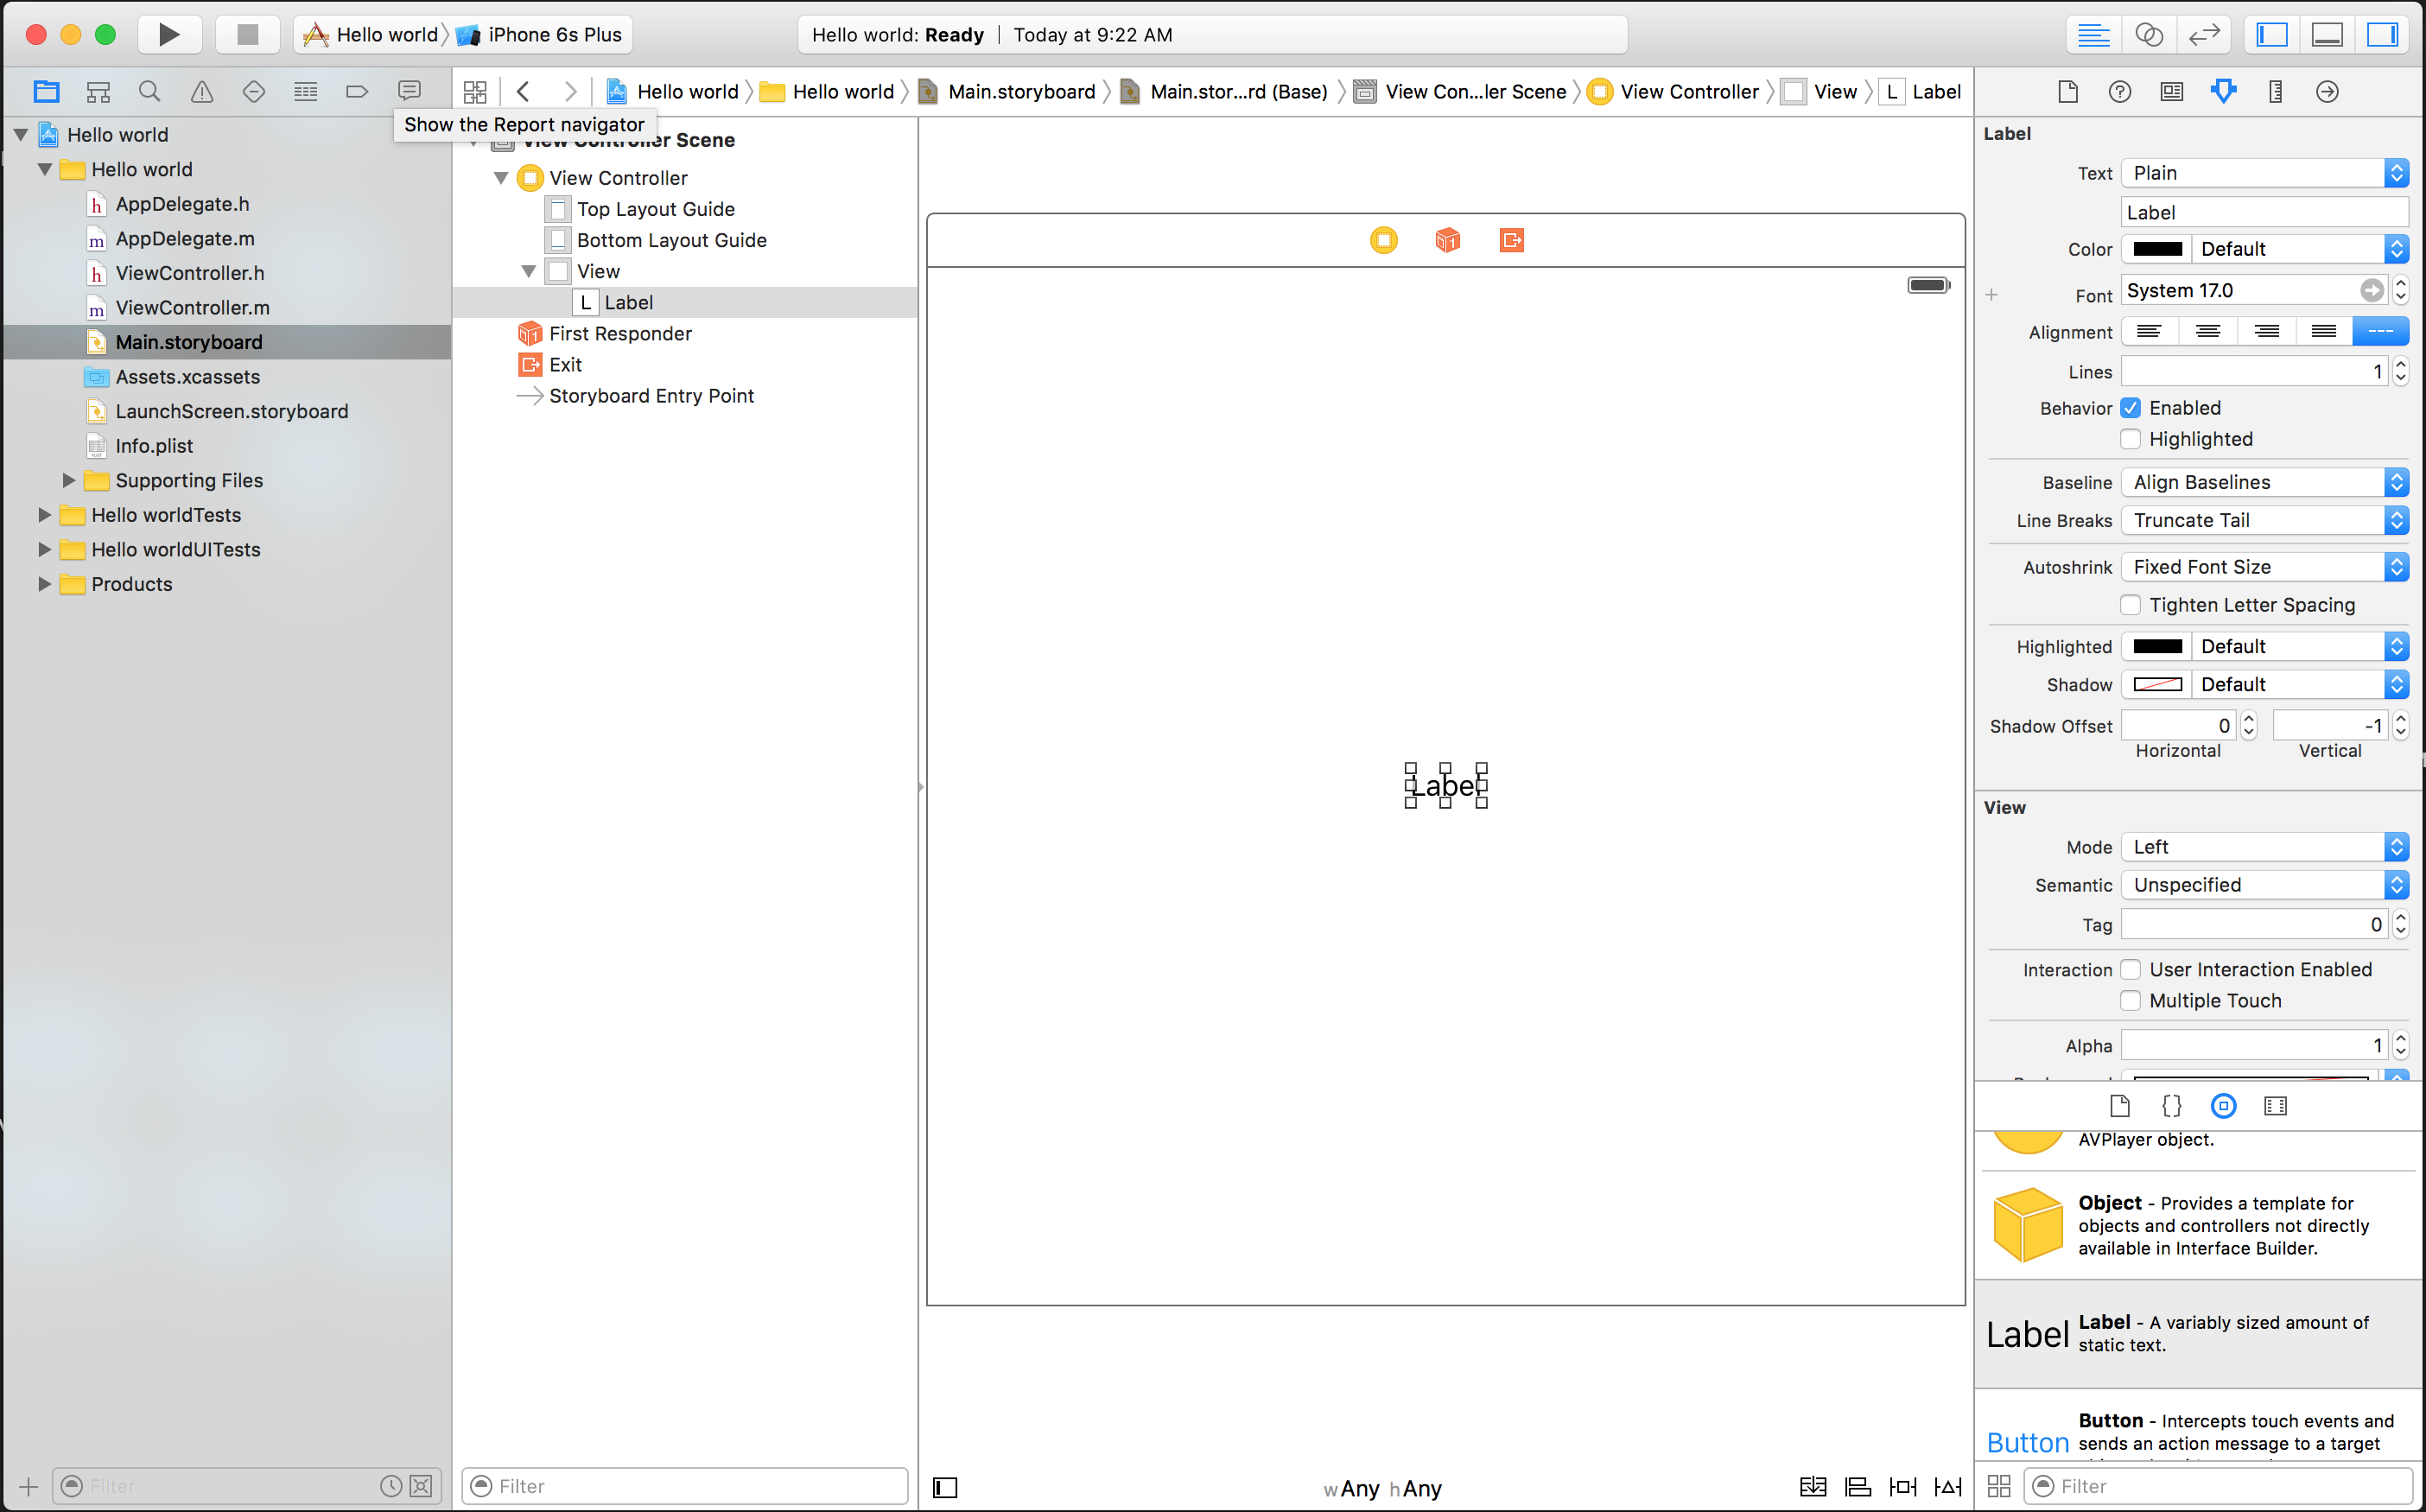The width and height of the screenshot is (2426, 1512).
Task: Enable Tighten Letter Spacing checkbox
Action: tap(2131, 605)
